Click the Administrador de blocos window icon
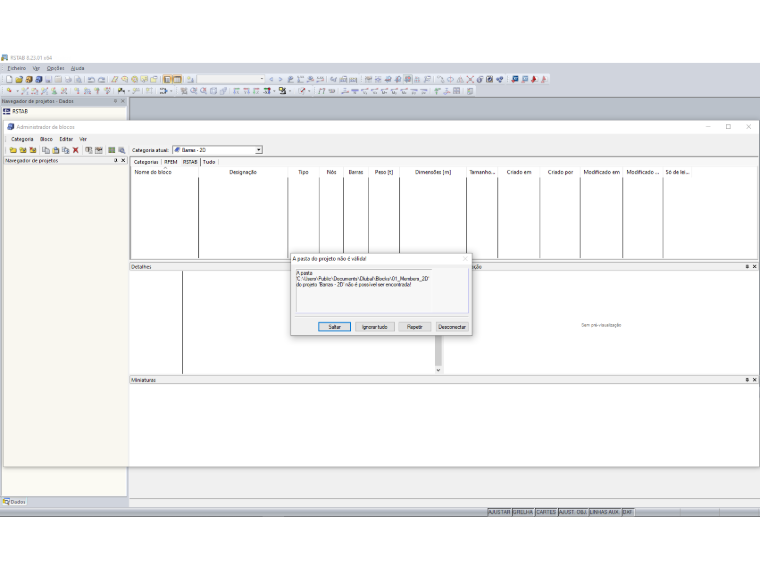Viewport: 760px width, 570px height. coord(10,127)
